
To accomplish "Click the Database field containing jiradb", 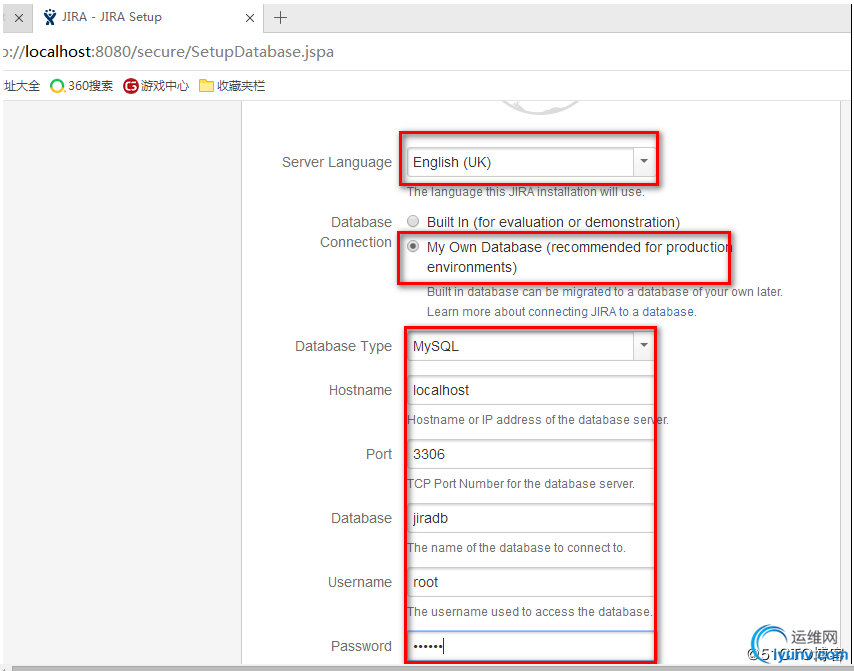I will point(530,518).
